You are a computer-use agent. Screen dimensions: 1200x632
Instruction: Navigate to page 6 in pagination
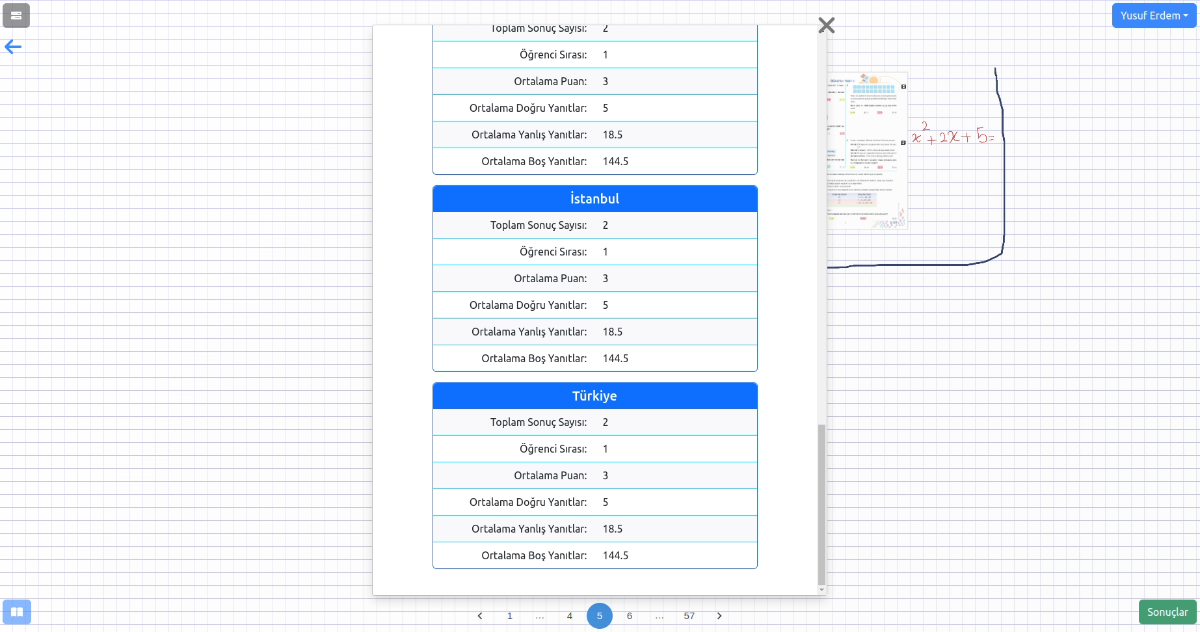629,616
